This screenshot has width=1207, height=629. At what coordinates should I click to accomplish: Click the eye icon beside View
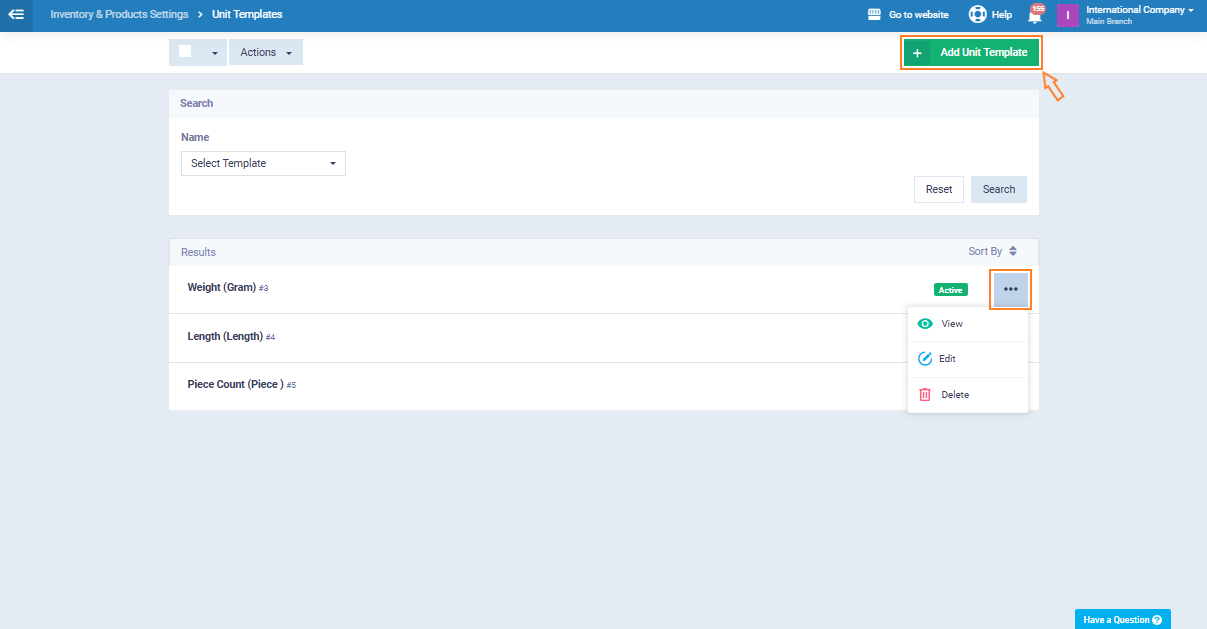925,324
